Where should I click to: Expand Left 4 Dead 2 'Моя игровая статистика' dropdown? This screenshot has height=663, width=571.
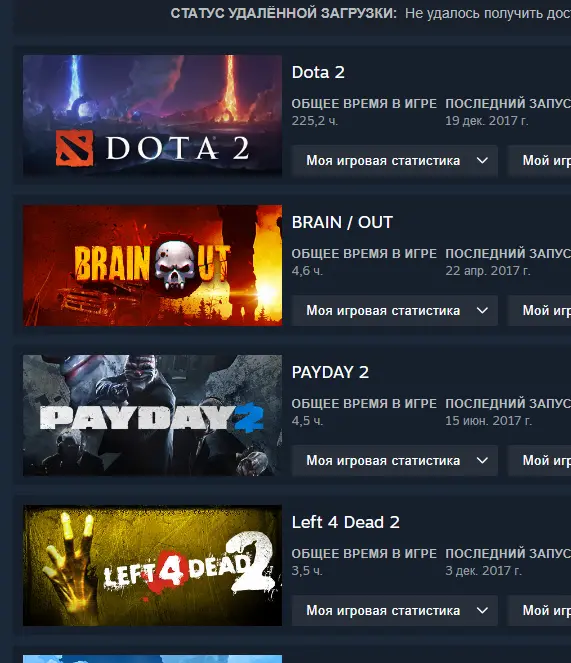pos(395,611)
